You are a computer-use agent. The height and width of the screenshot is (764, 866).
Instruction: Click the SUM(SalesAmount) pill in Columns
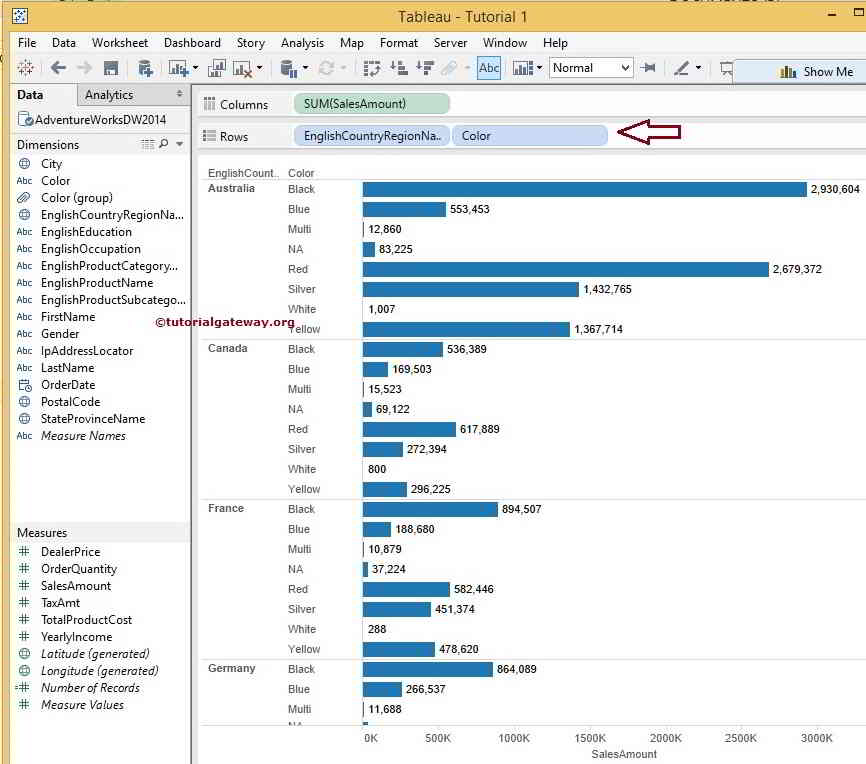(371, 104)
